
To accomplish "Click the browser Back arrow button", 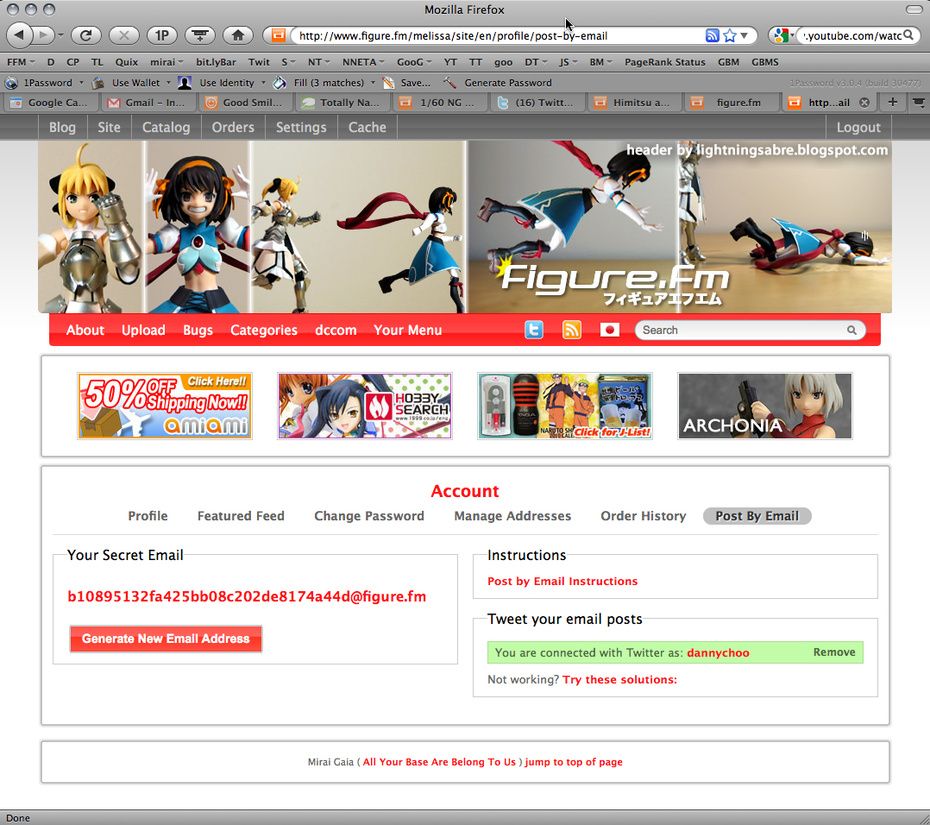I will [x=19, y=36].
